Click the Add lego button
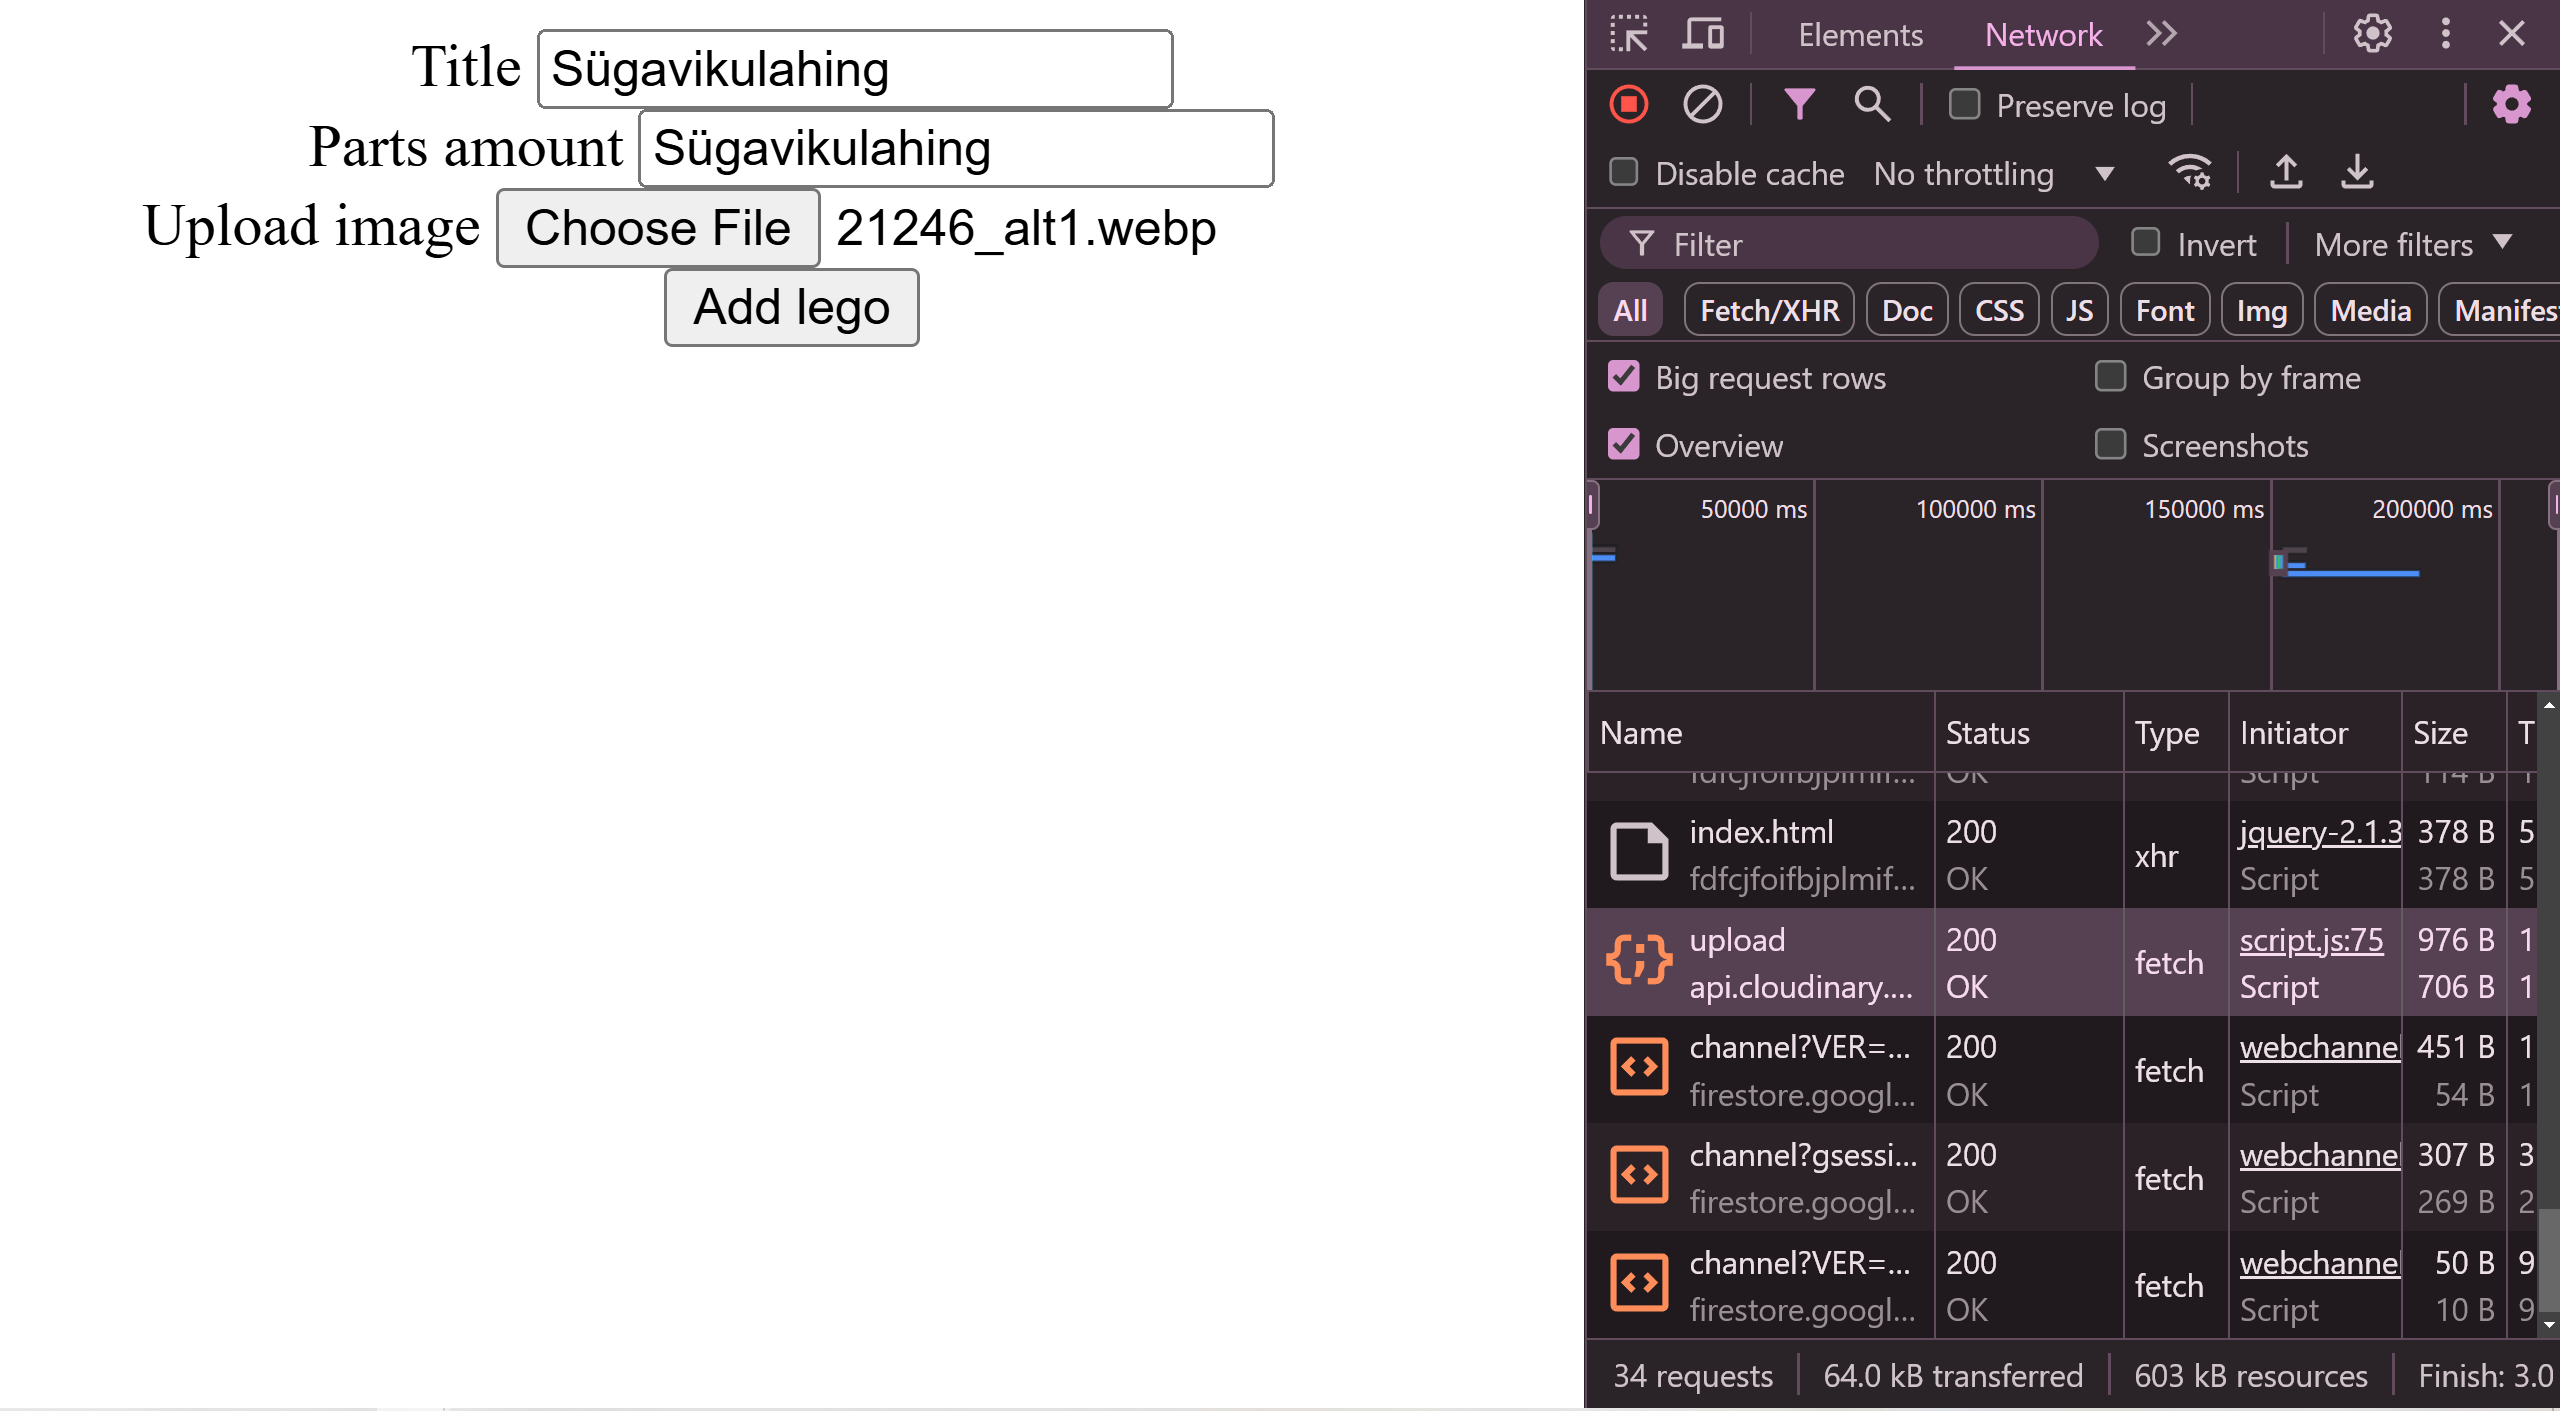The height and width of the screenshot is (1411, 2560). [x=790, y=306]
